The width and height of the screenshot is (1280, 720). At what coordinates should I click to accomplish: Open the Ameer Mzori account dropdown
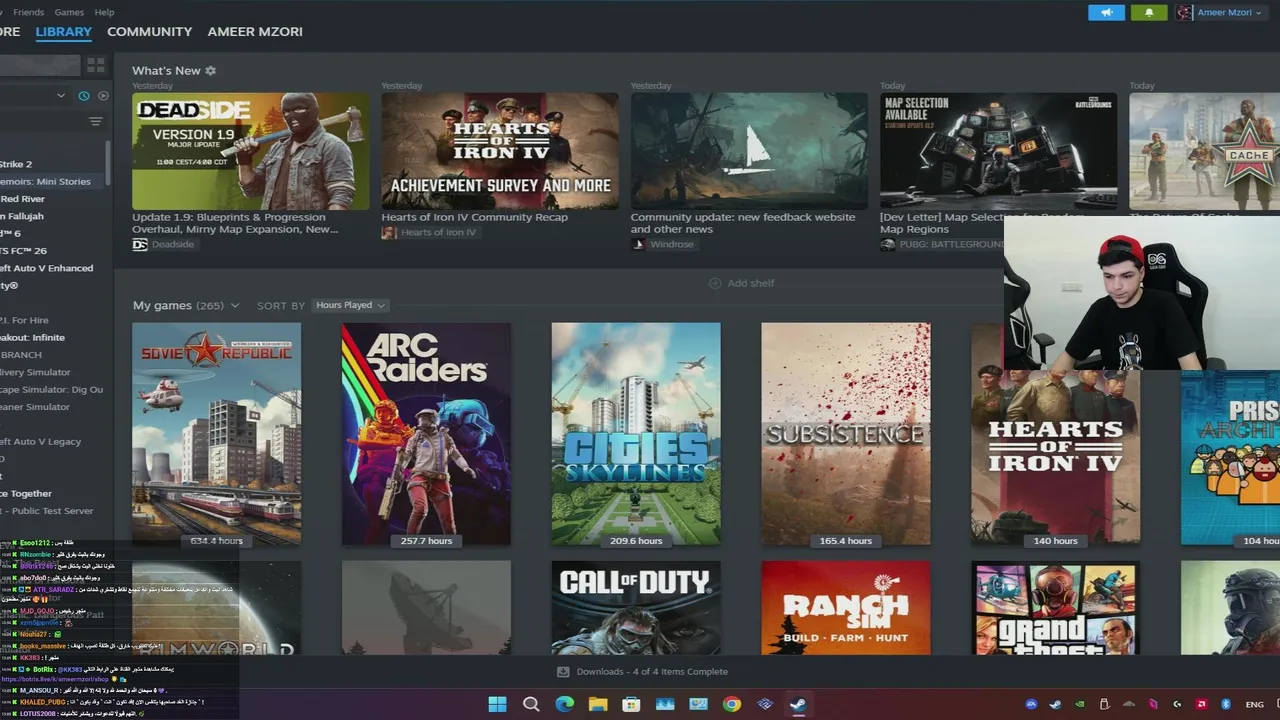click(1228, 12)
